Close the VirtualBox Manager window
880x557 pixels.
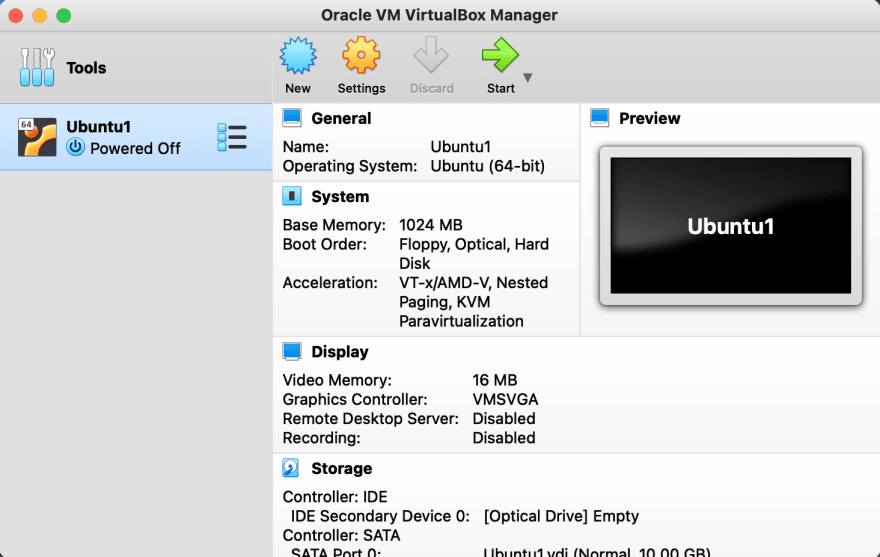click(16, 16)
